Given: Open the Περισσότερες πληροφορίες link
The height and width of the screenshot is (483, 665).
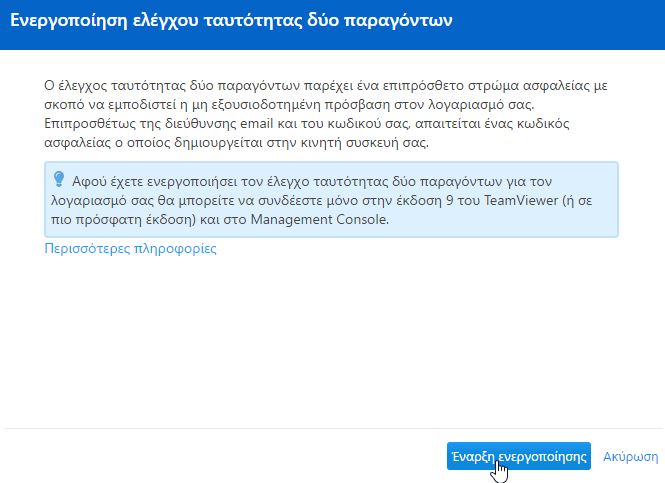Looking at the screenshot, I should 130,248.
